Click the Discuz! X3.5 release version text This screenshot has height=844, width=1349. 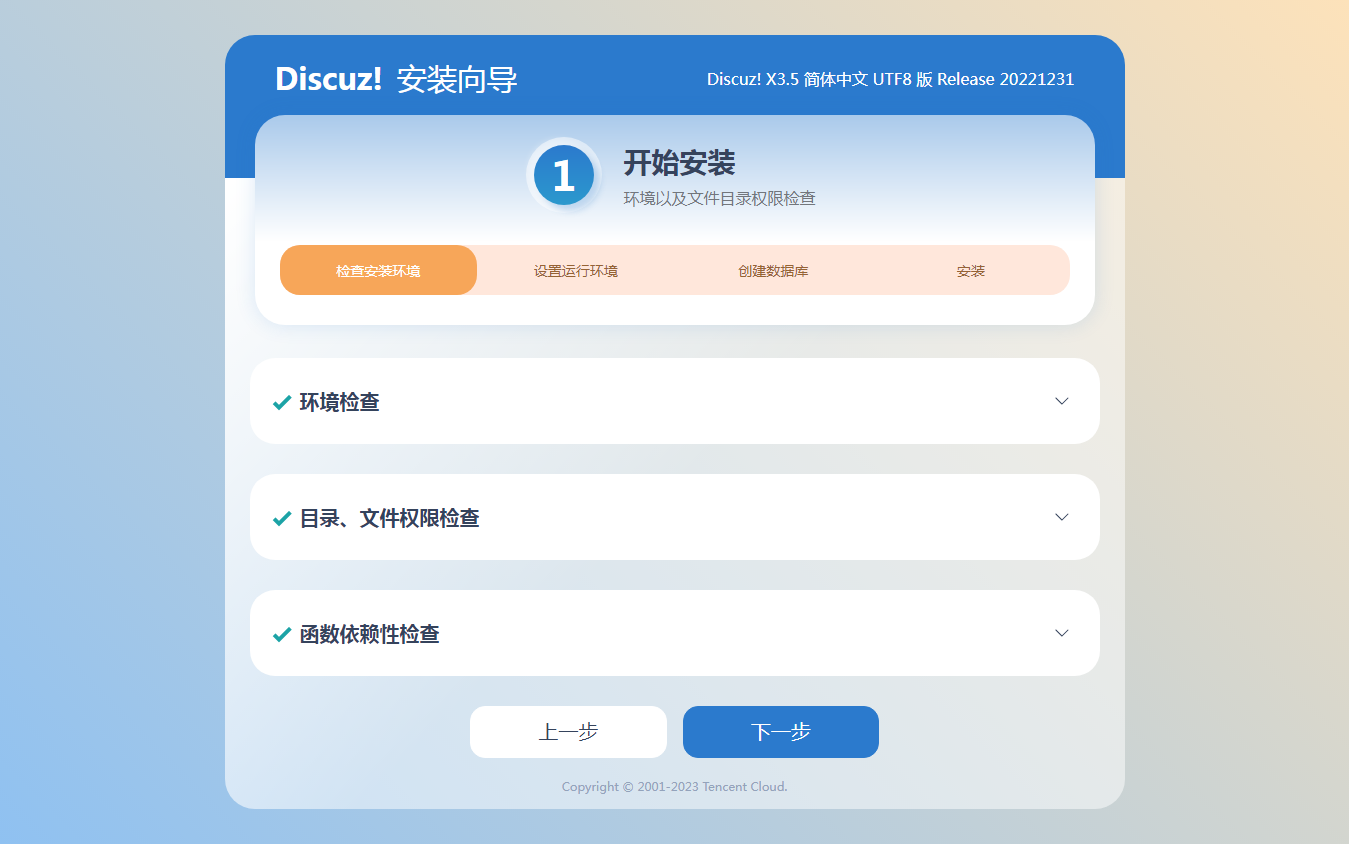(x=890, y=79)
